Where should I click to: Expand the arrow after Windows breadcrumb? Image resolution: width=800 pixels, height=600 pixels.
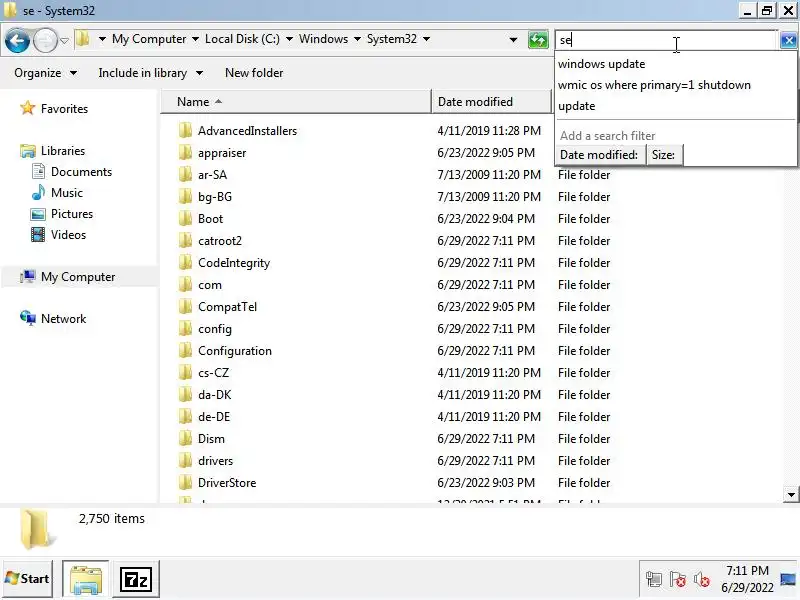(x=357, y=39)
